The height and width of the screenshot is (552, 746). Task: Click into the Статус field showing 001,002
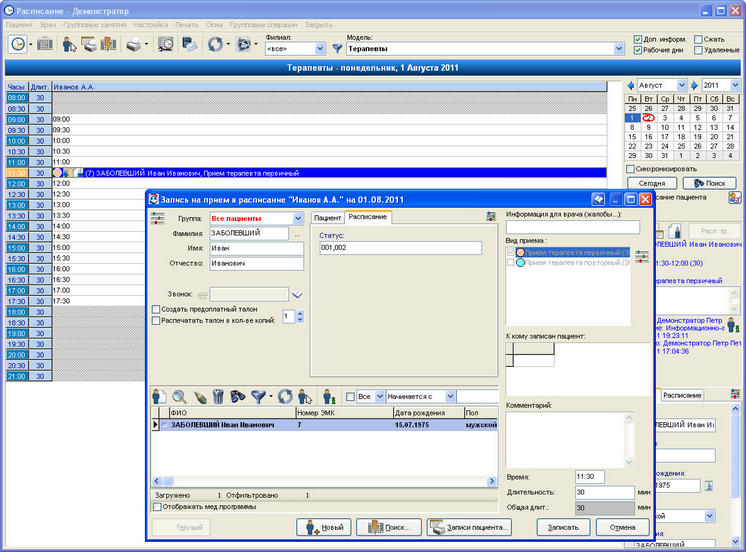coord(401,248)
